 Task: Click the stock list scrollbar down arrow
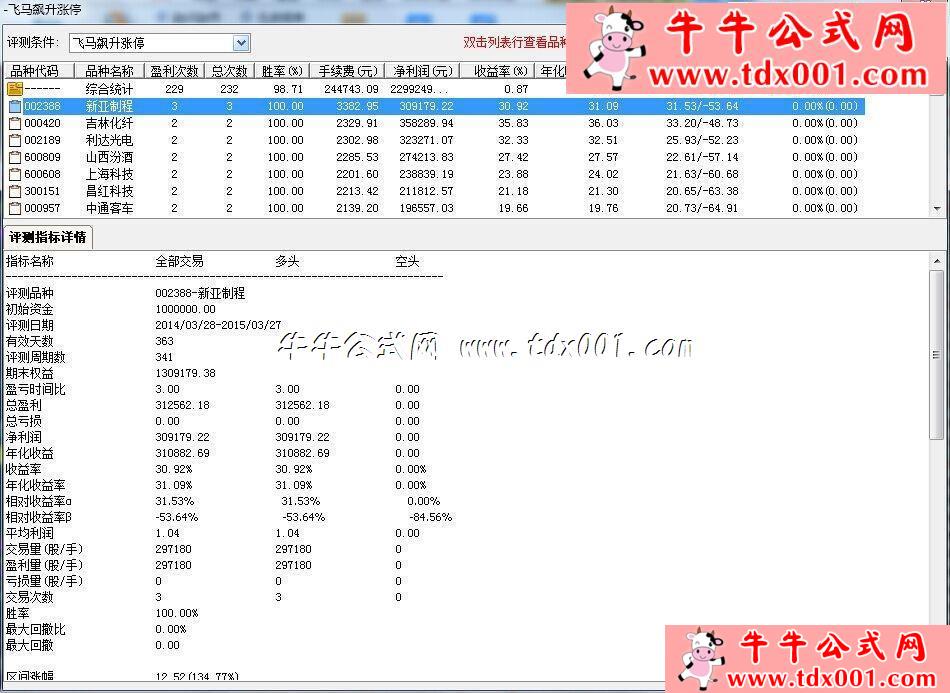[x=937, y=208]
